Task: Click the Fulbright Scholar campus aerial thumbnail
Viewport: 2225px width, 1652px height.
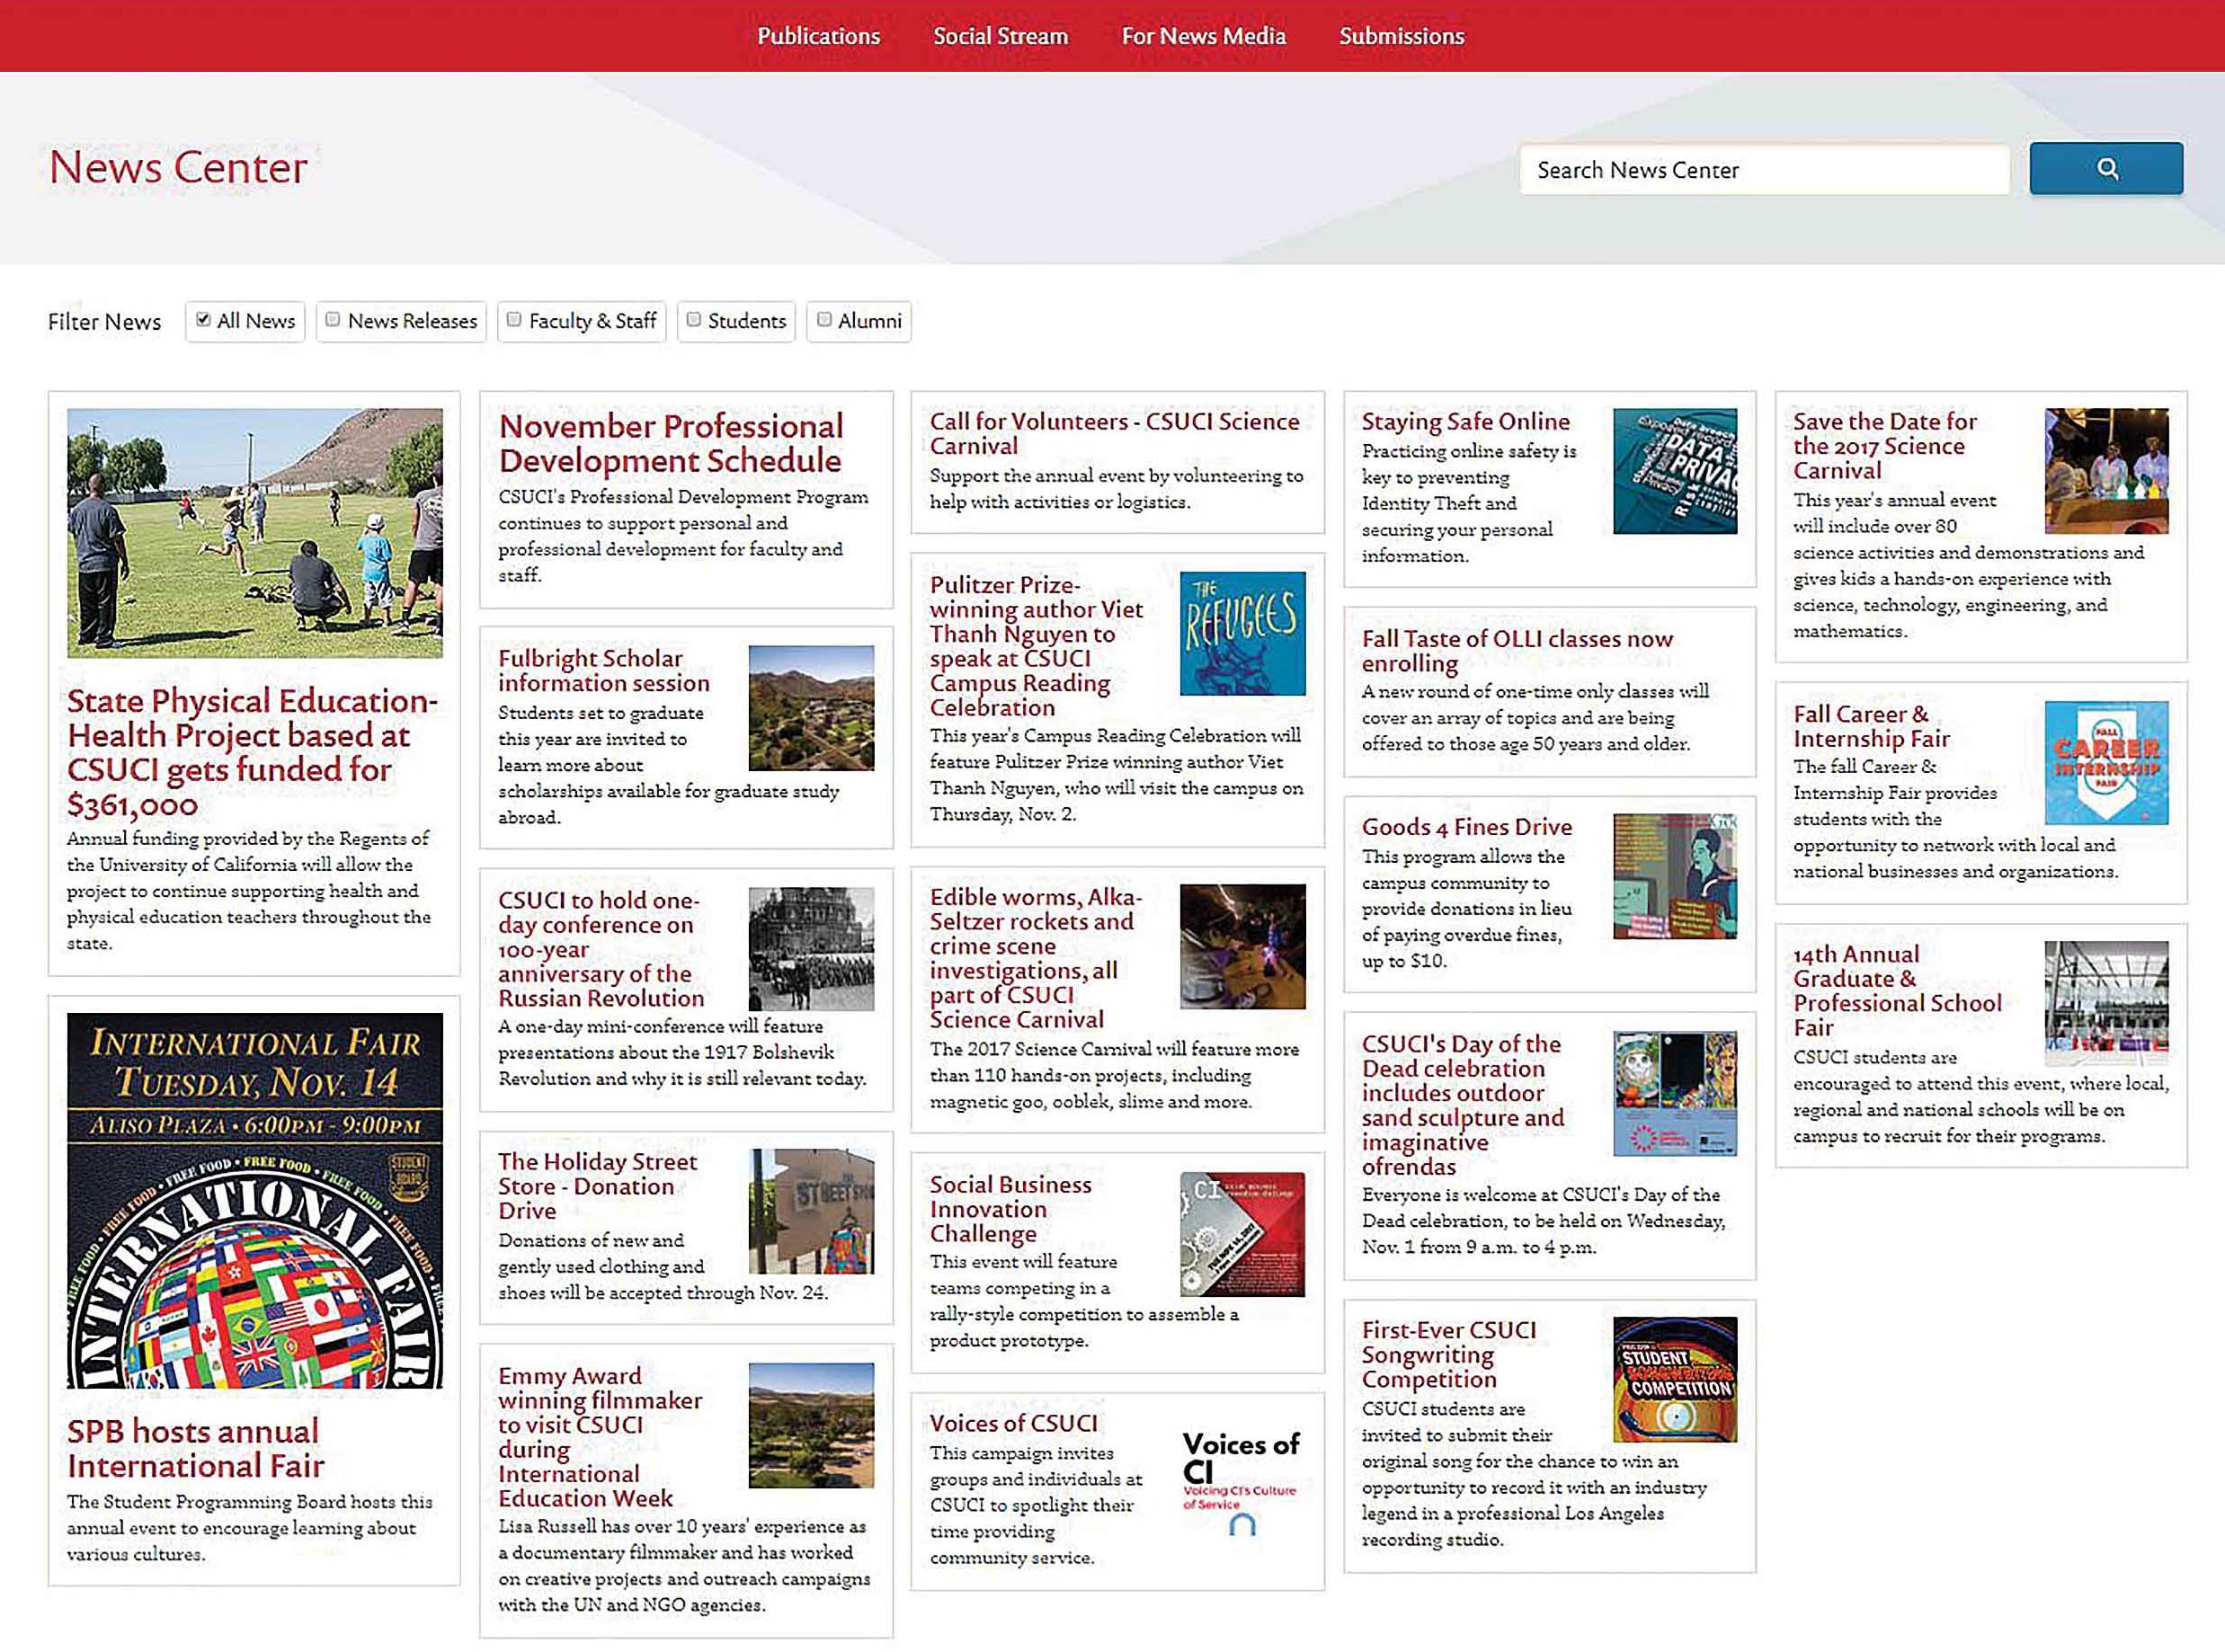Action: click(811, 708)
